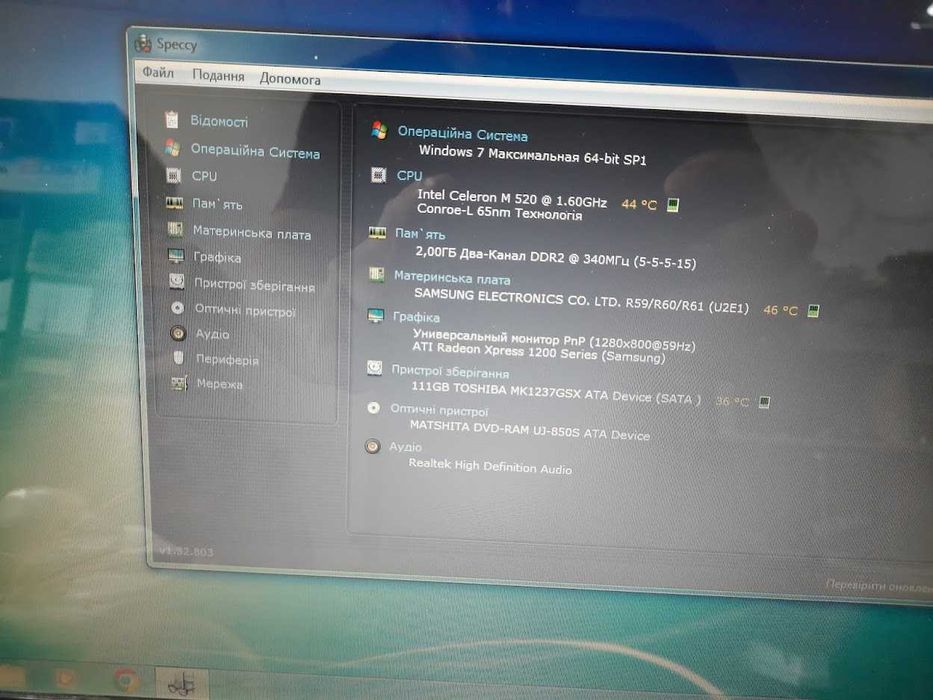
Task: Select Пристрої зберігання in the sidebar
Action: click(x=254, y=285)
